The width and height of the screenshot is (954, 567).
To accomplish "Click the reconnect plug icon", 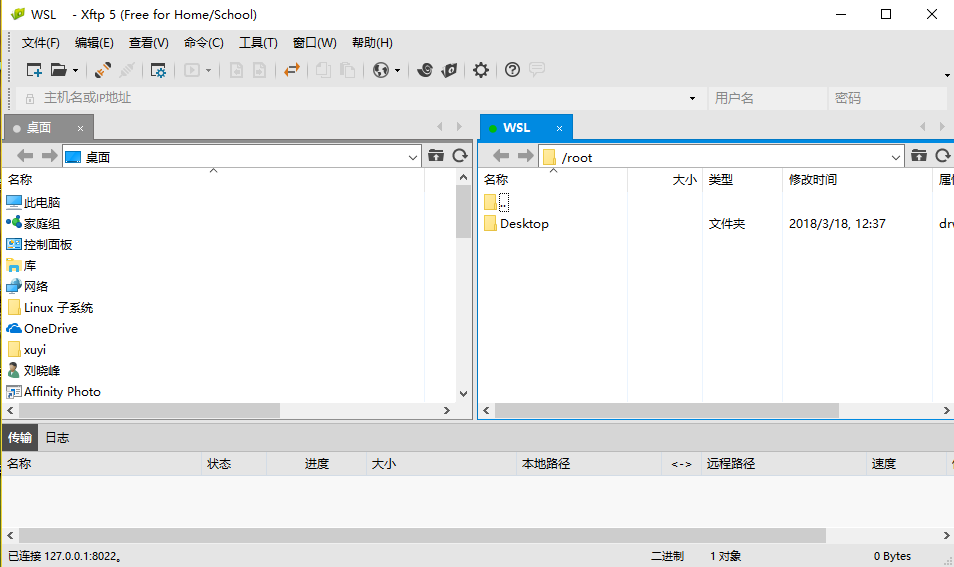I will click(x=102, y=70).
